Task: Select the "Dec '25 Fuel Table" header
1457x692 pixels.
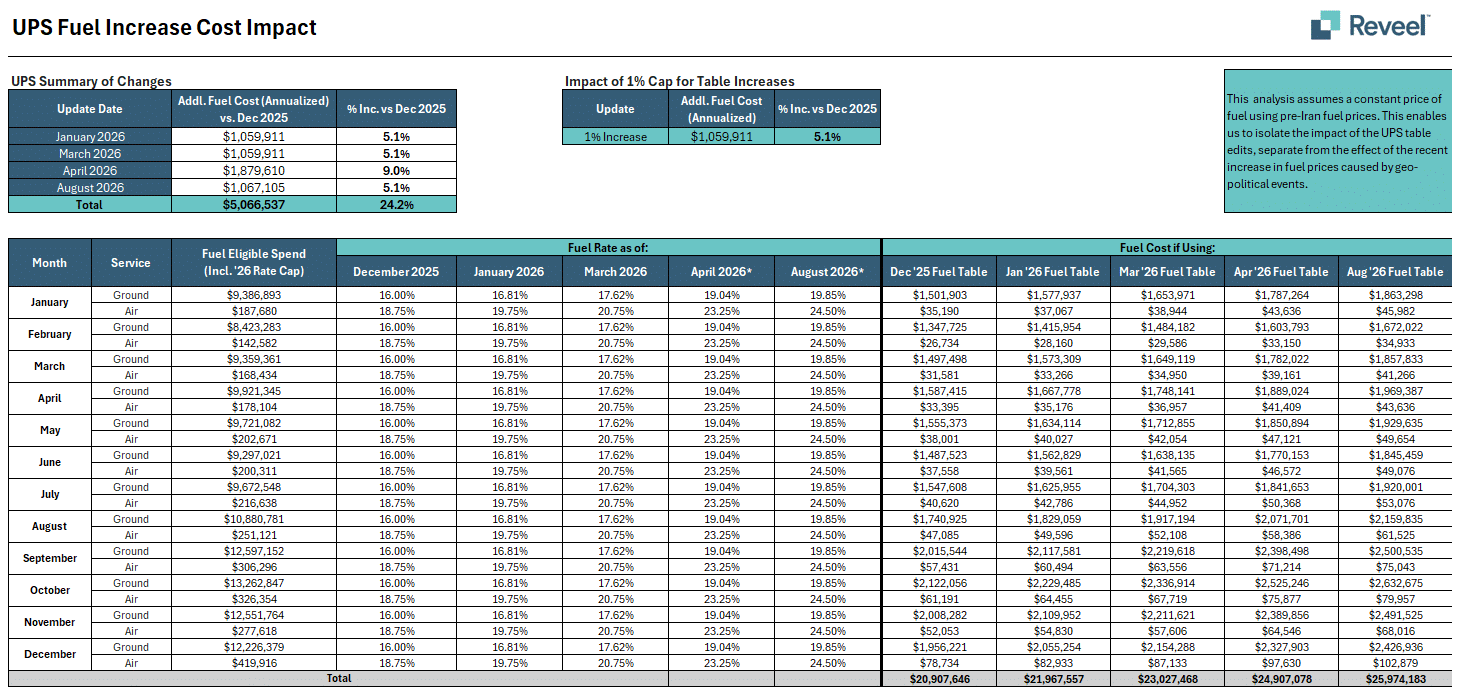Action: (x=939, y=272)
